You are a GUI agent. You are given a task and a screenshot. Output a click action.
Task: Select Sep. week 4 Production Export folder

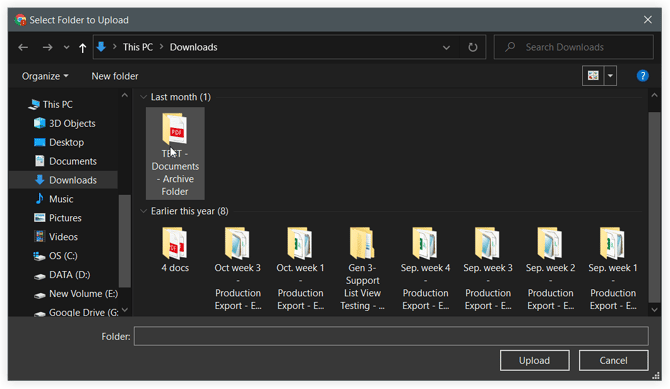click(x=425, y=268)
